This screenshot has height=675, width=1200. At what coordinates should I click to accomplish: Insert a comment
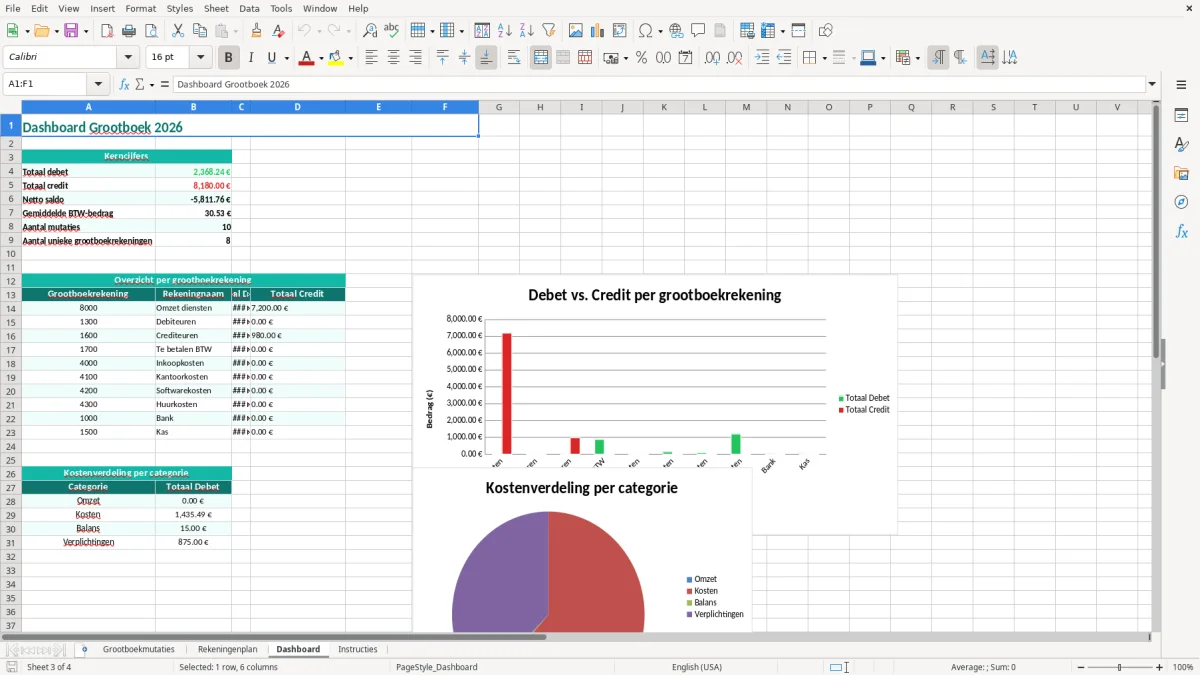click(698, 31)
